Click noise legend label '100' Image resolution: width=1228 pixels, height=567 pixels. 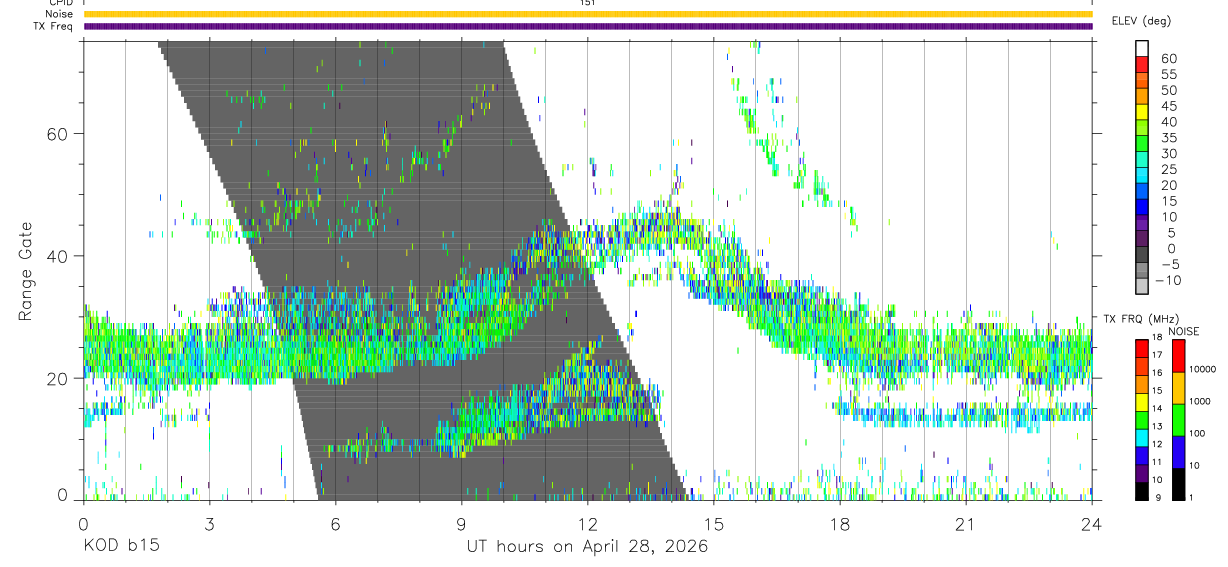coord(1198,433)
